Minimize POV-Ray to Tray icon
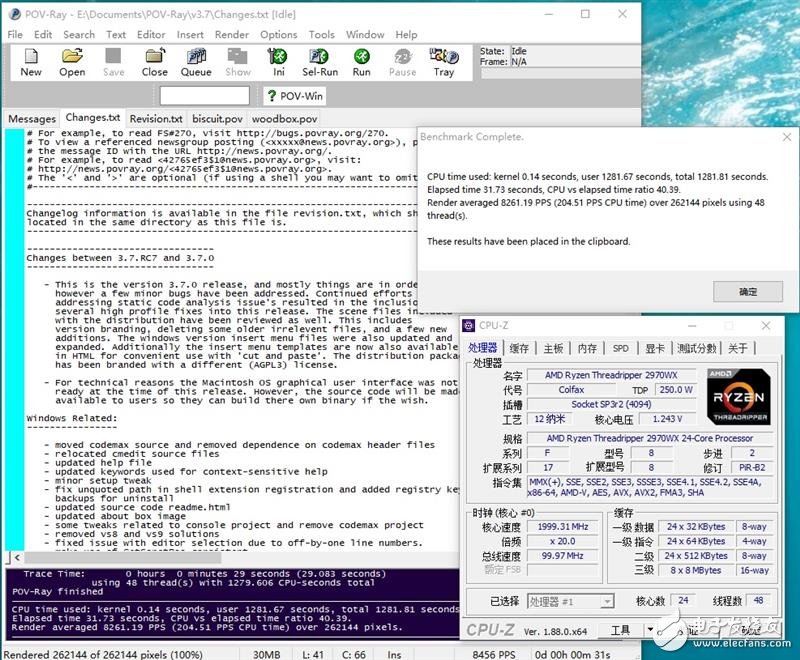The width and height of the screenshot is (800, 660). pos(444,62)
